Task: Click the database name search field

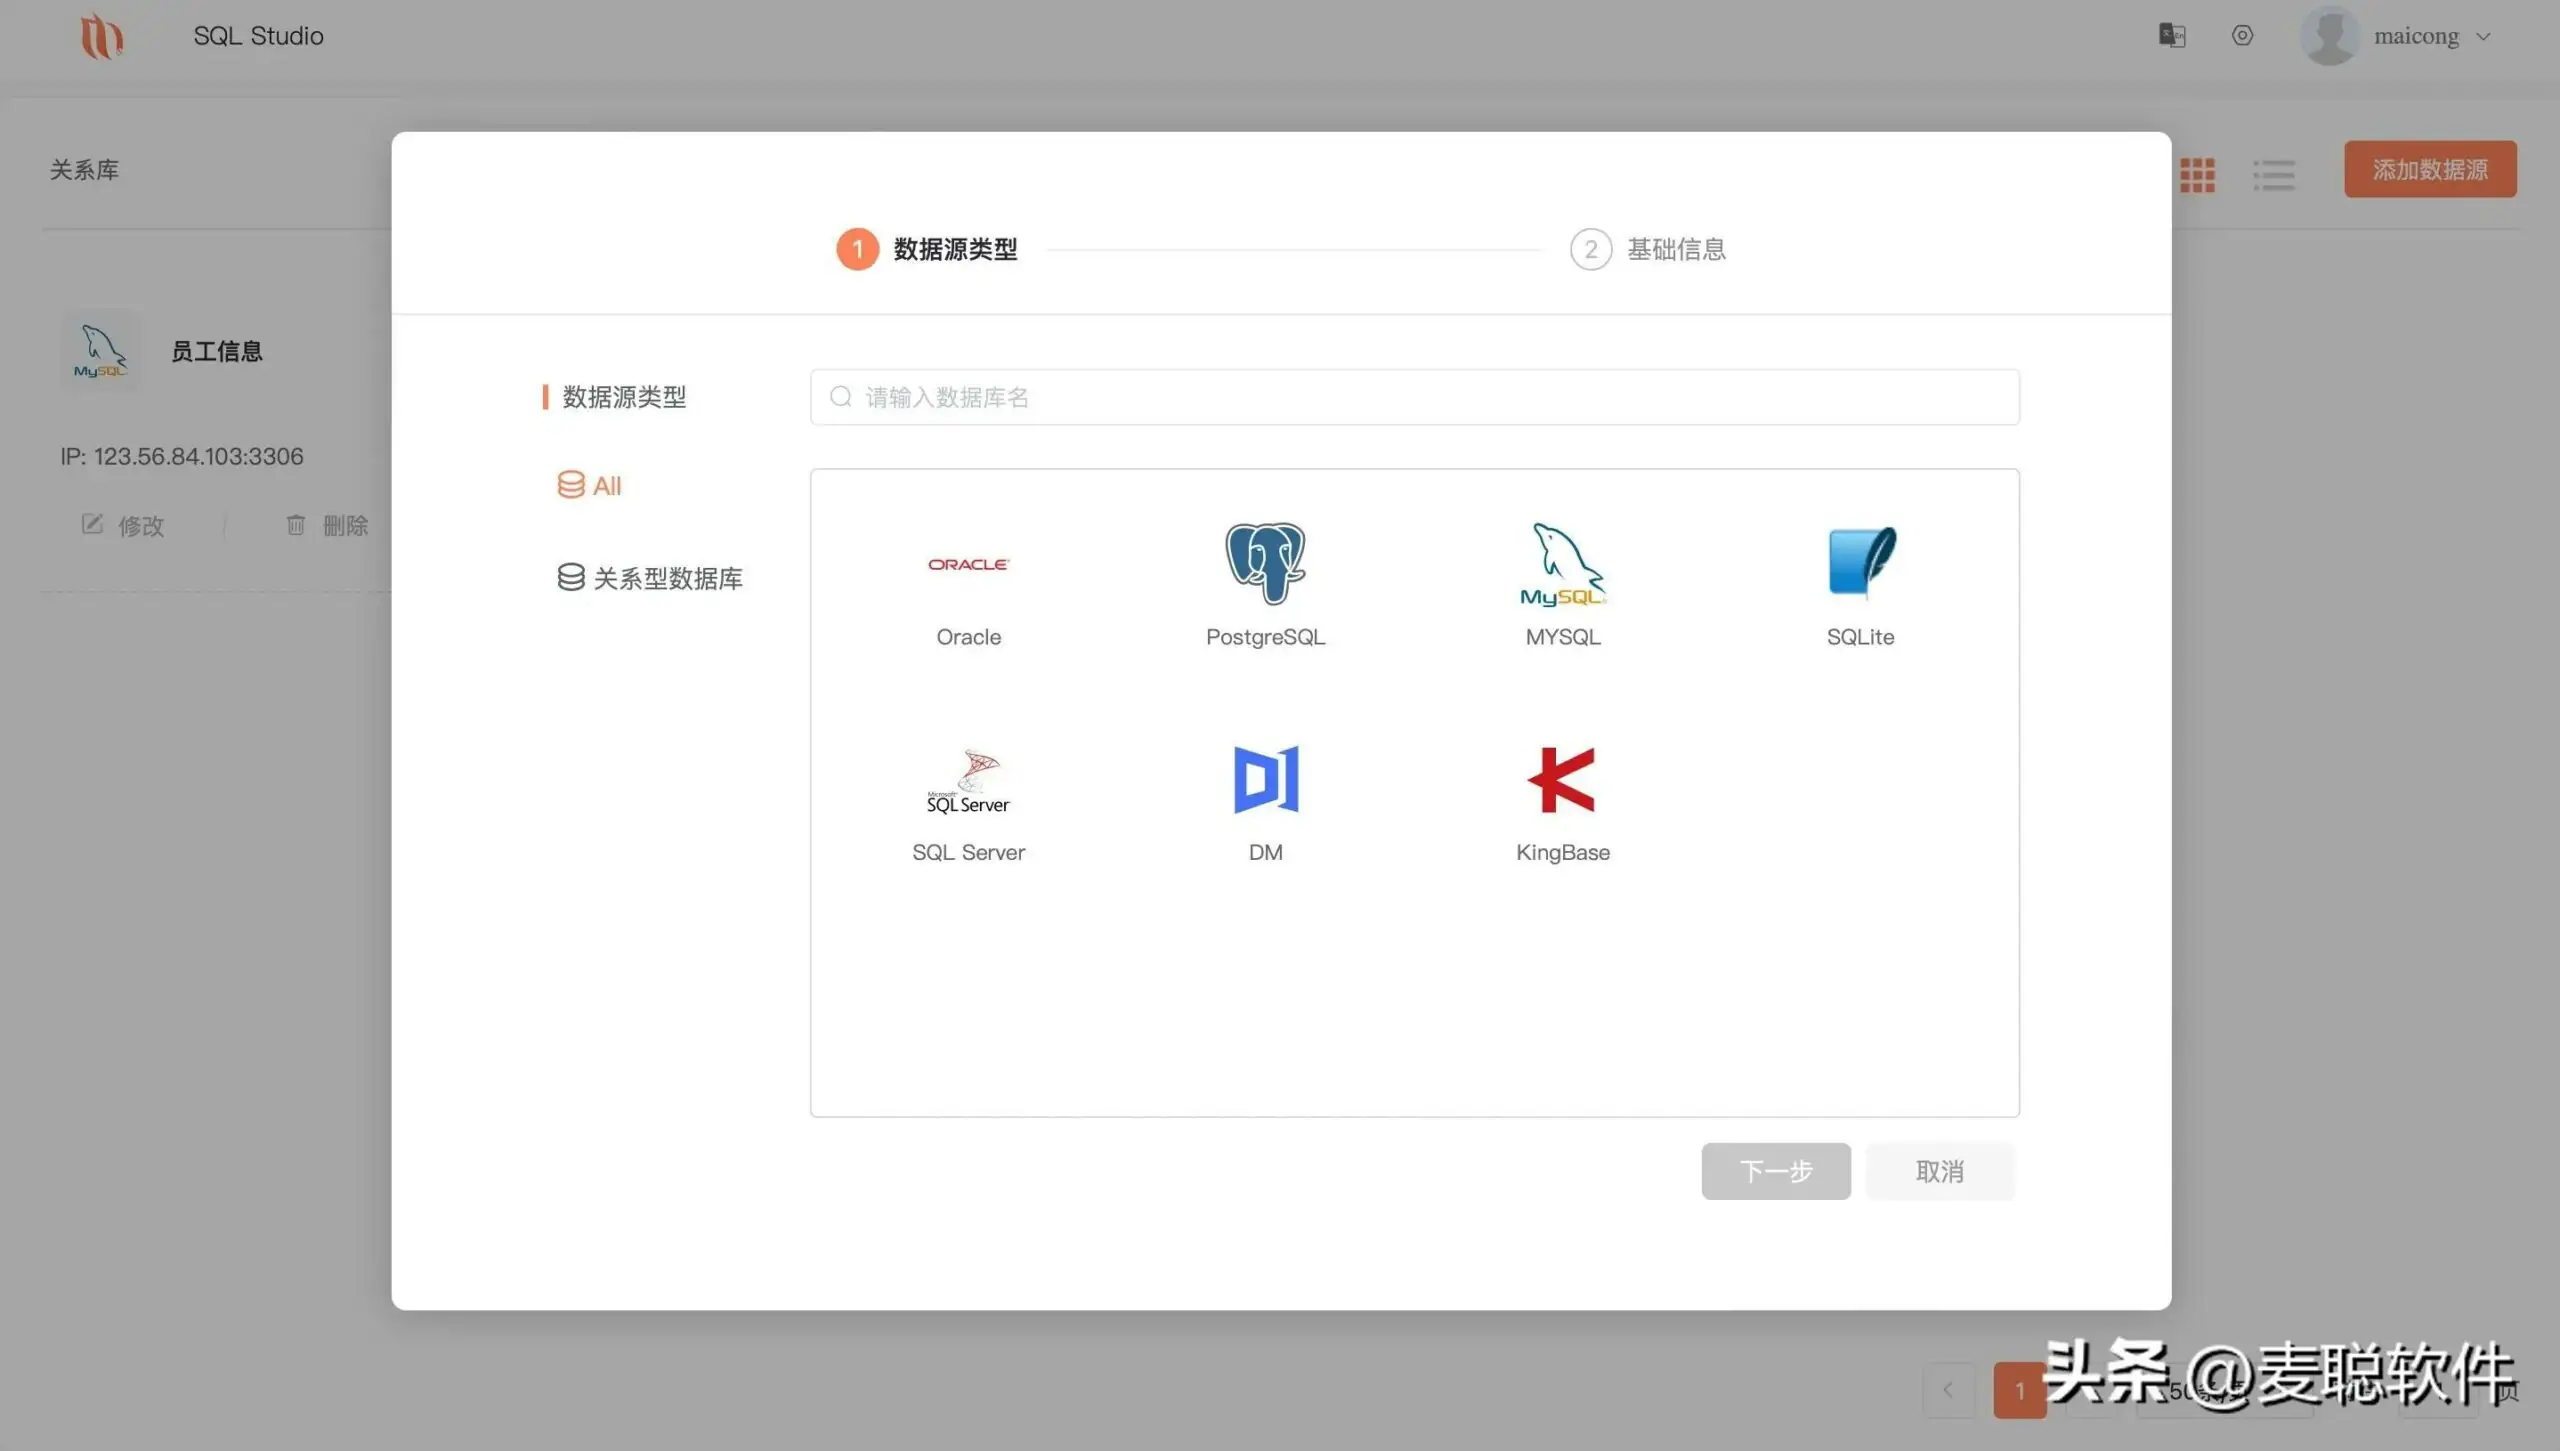Action: (x=1413, y=397)
